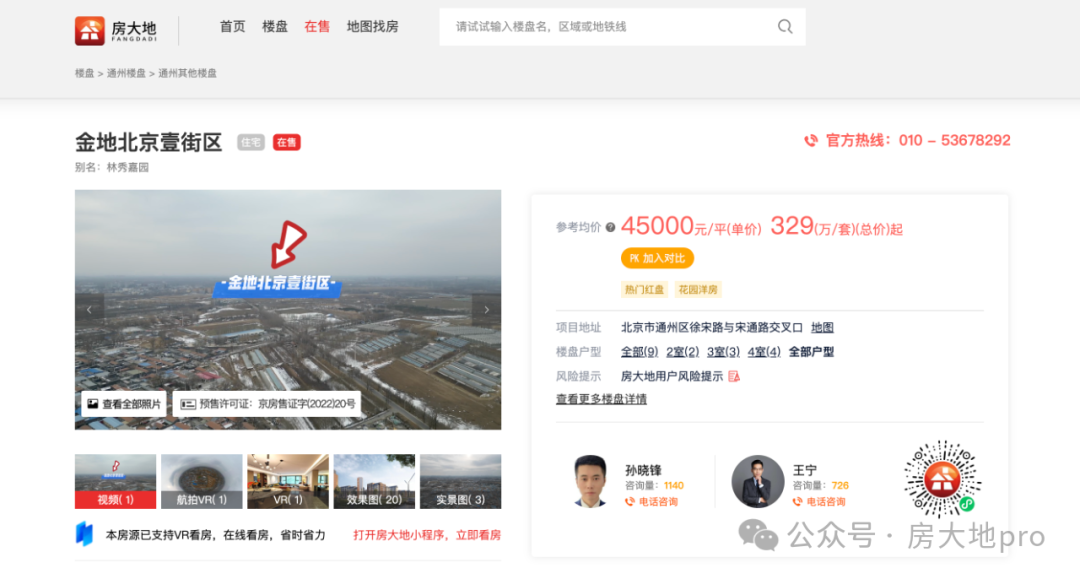Viewport: 1080px width, 579px height.
Task: Click the phone icon beside 官方热线
Action: point(811,140)
